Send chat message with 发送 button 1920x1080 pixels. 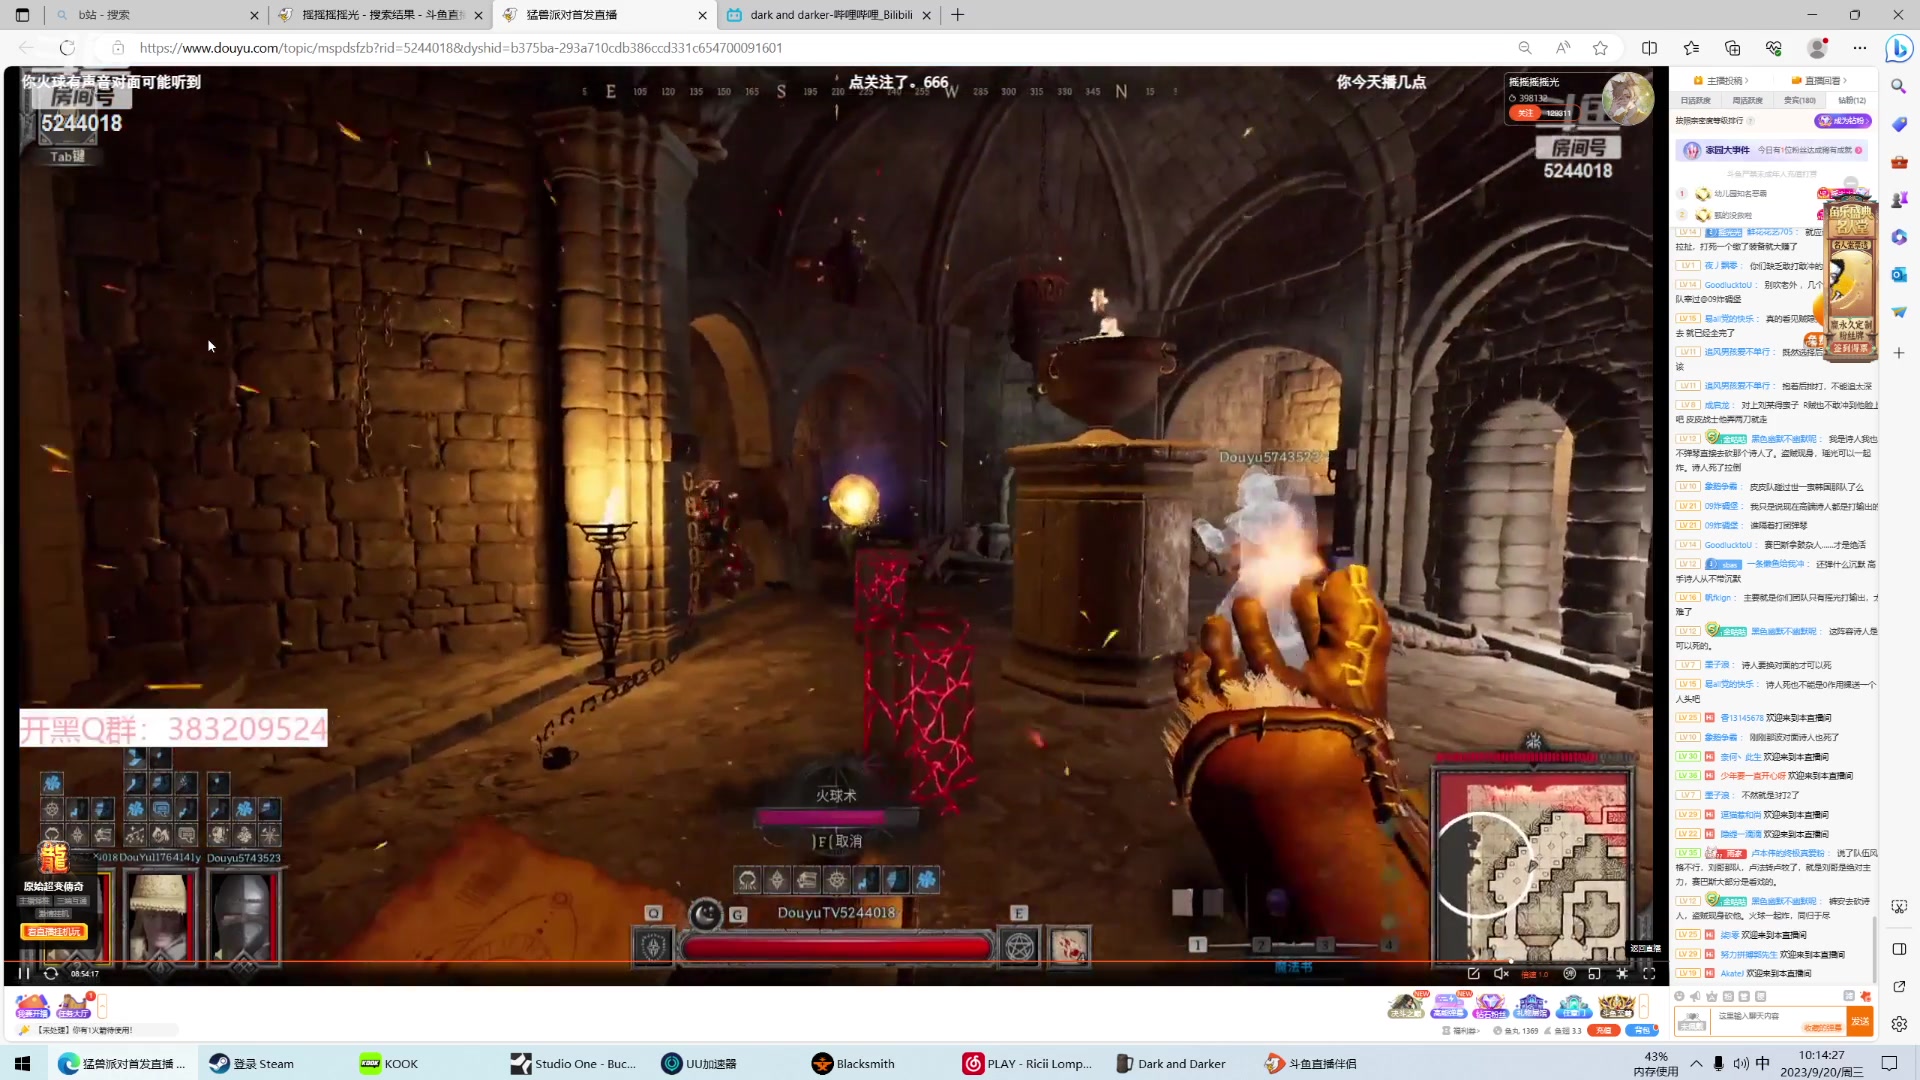(1859, 1021)
